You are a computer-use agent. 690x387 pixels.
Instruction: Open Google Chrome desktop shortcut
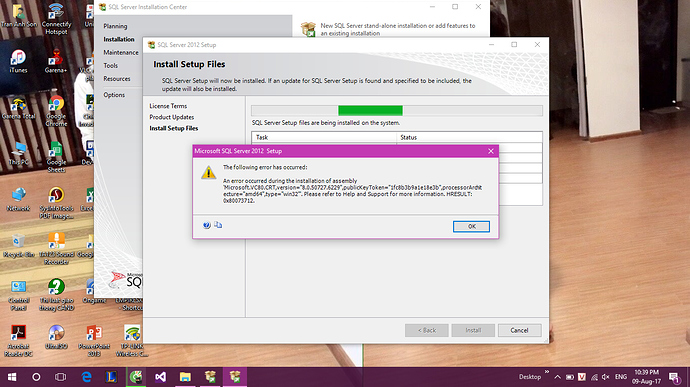point(56,111)
